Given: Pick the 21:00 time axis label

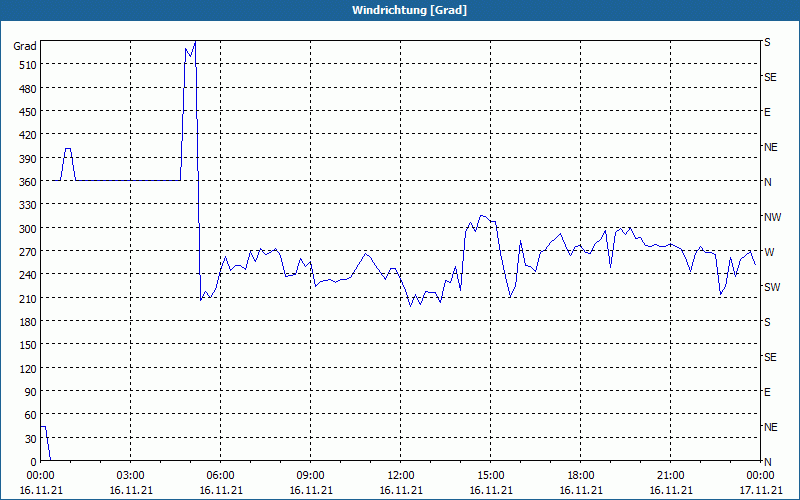Looking at the screenshot, I should tap(670, 476).
